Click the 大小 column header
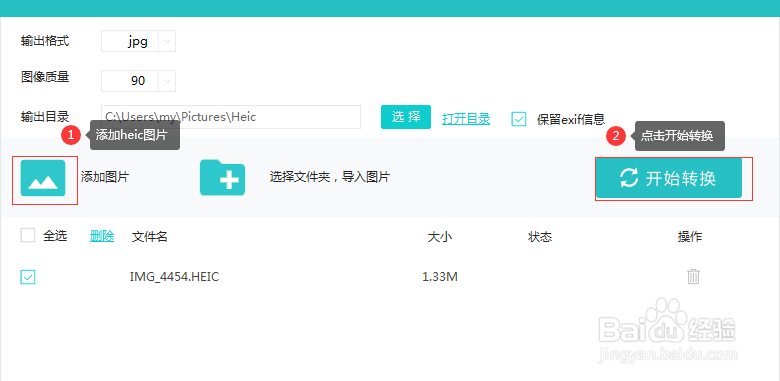780x381 pixels. click(x=440, y=237)
